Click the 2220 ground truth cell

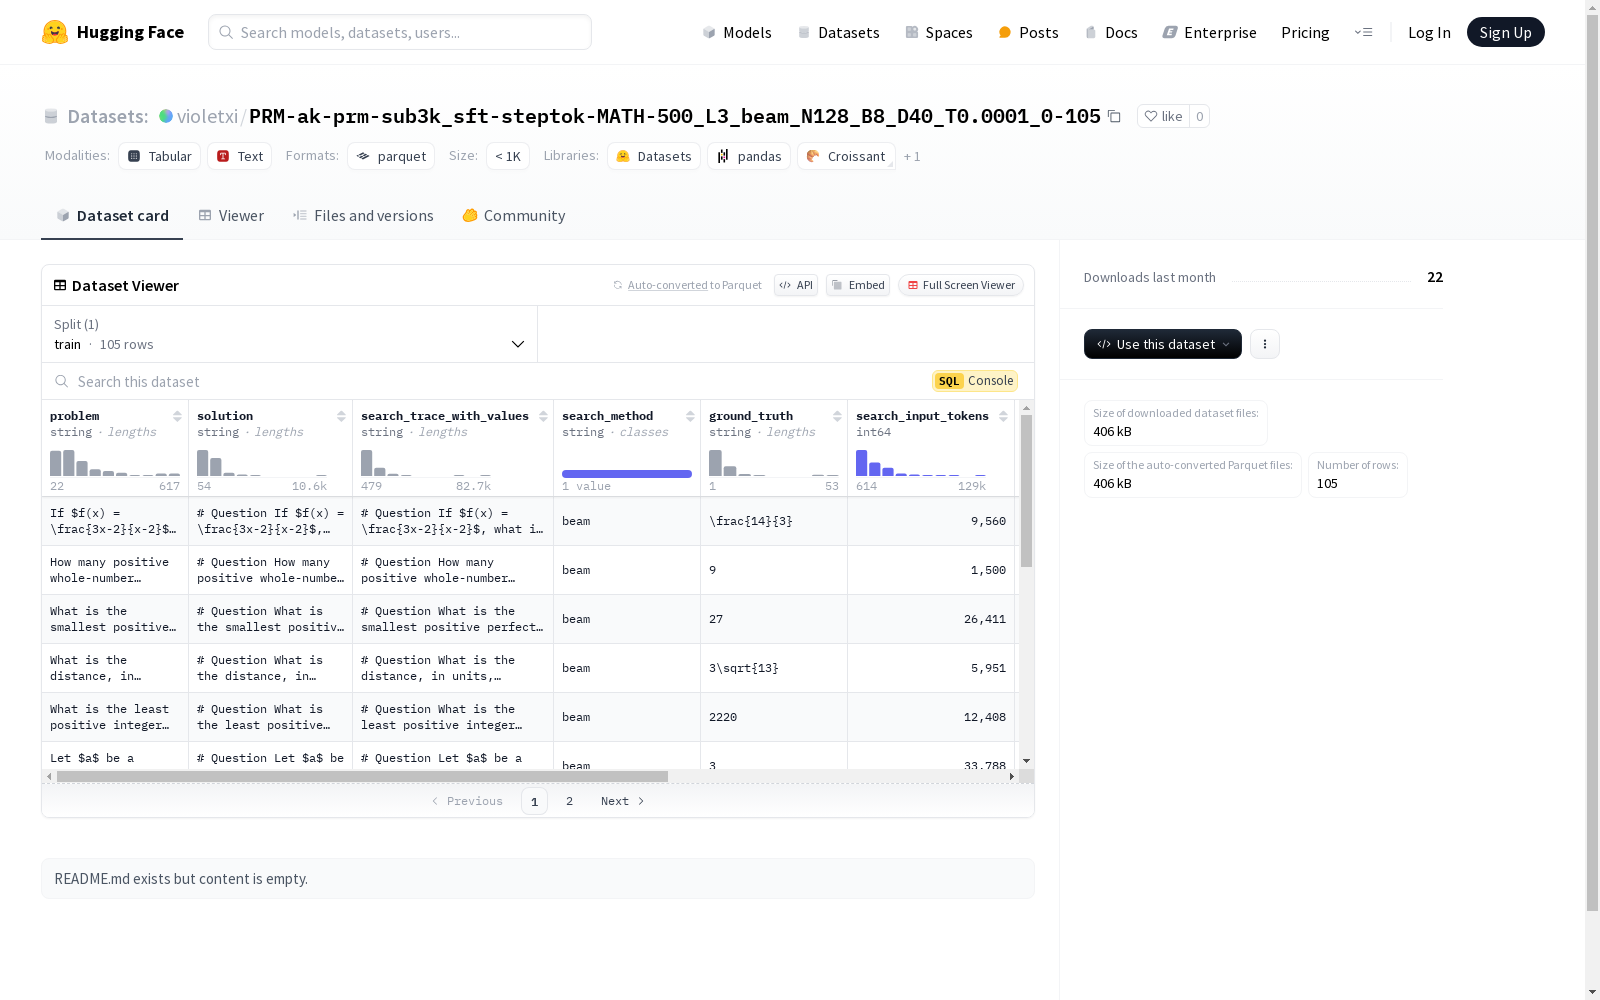[x=774, y=717]
